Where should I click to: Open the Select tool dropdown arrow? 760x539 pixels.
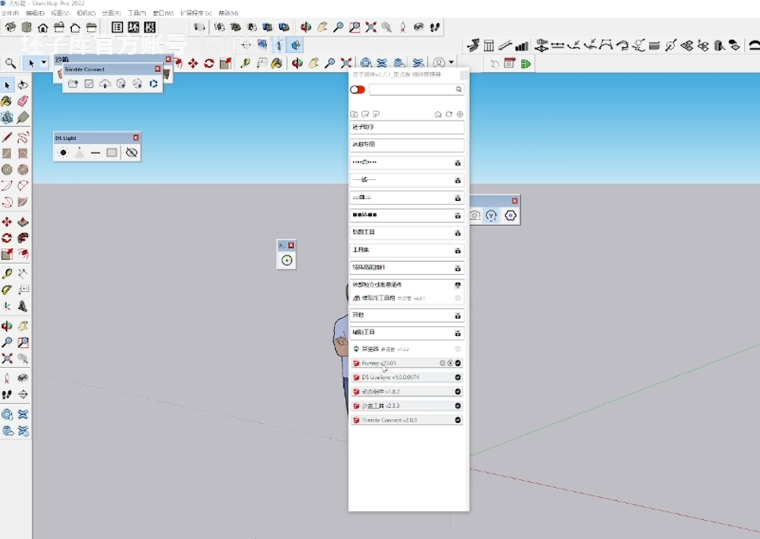tap(44, 63)
